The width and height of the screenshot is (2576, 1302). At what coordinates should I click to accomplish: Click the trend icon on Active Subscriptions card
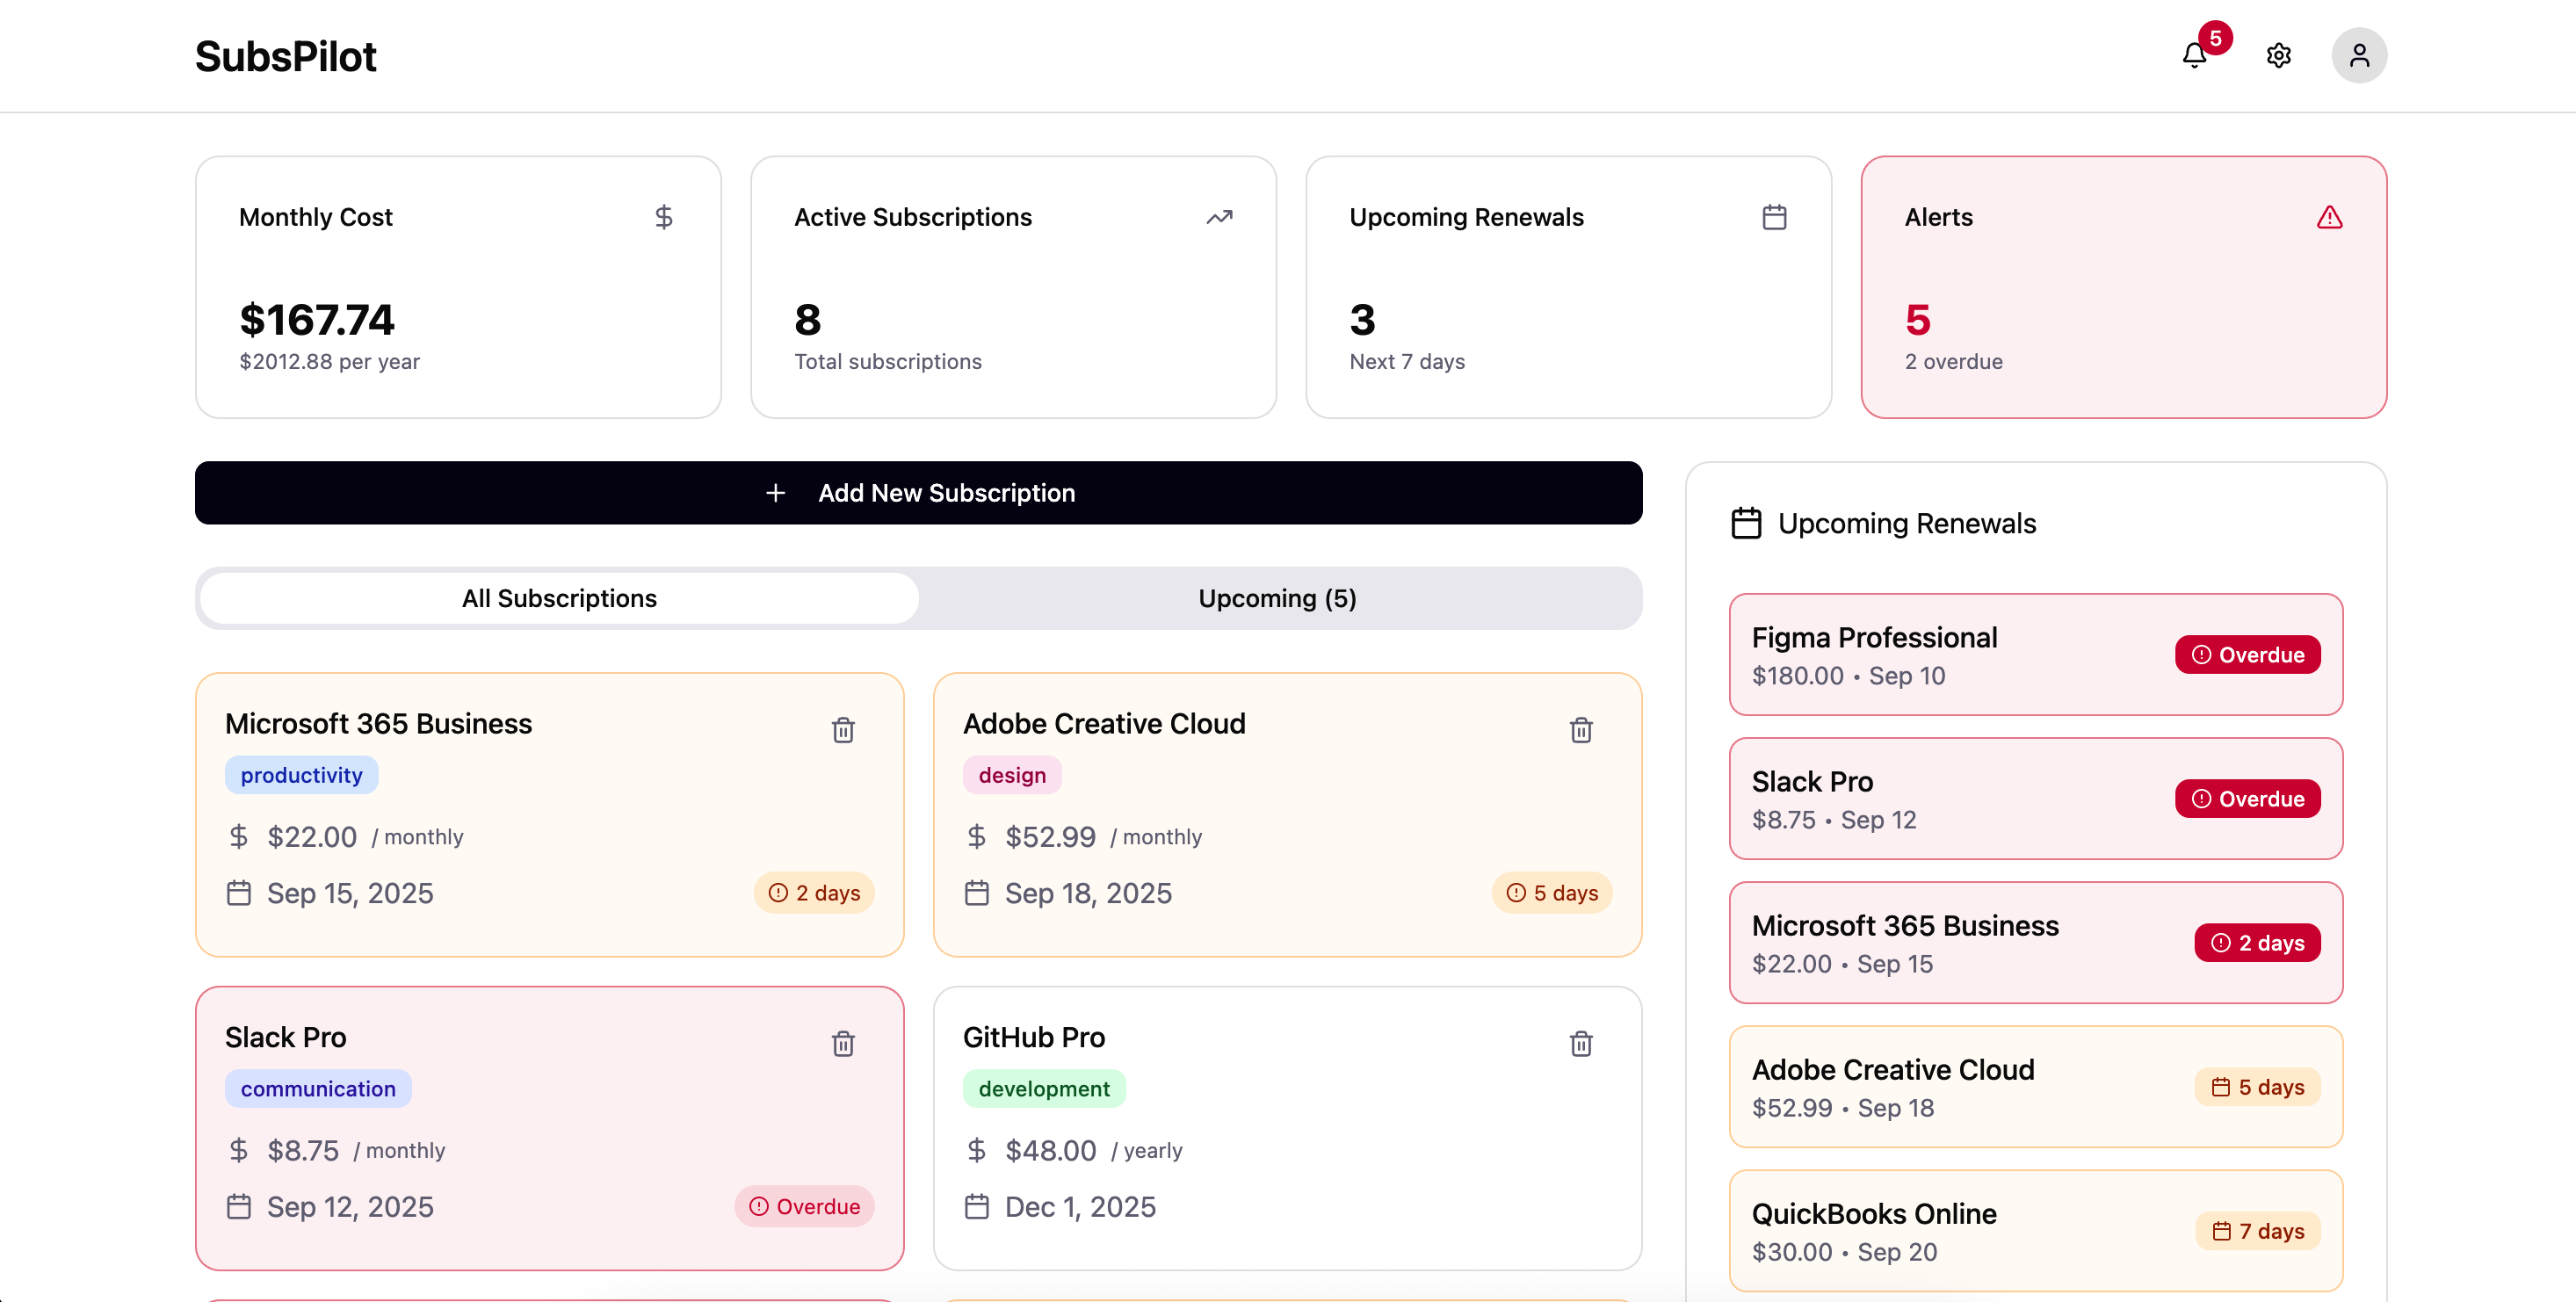pyautogui.click(x=1220, y=216)
